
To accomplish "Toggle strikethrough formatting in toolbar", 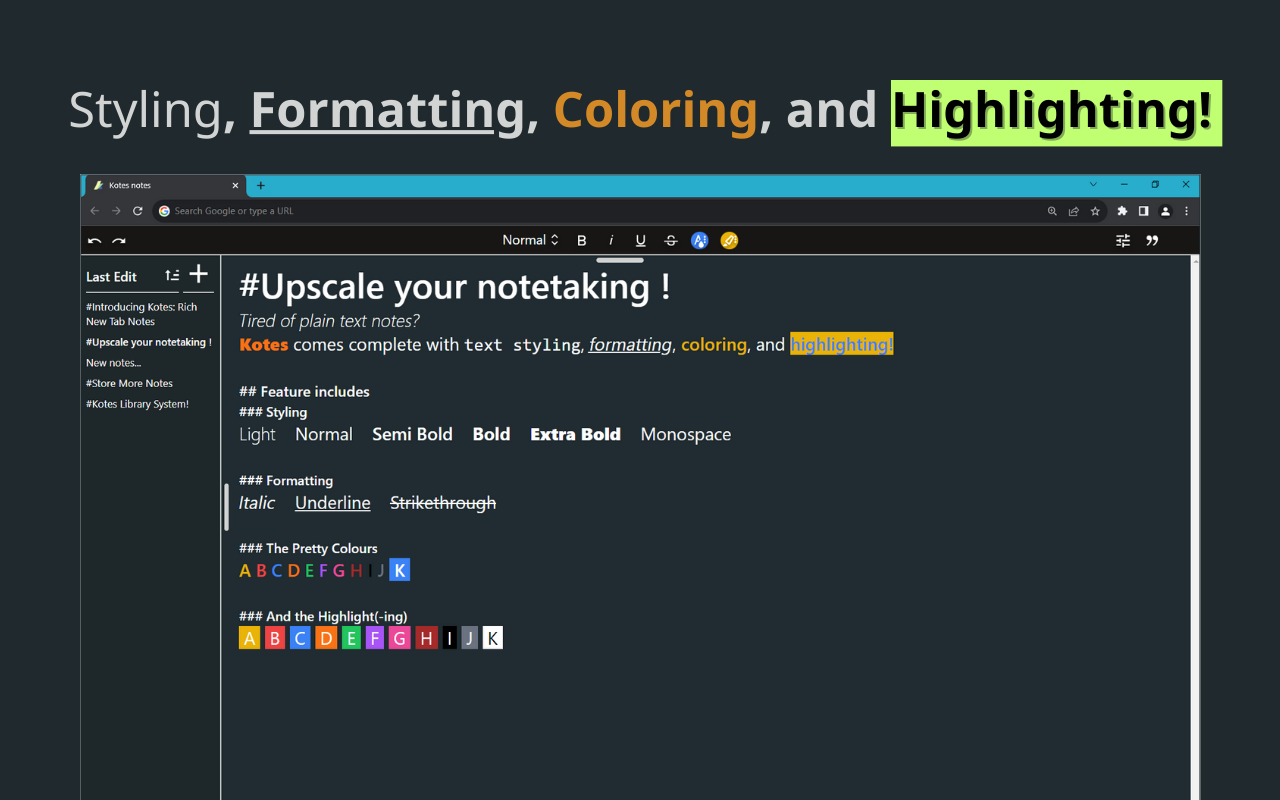I will pyautogui.click(x=670, y=241).
